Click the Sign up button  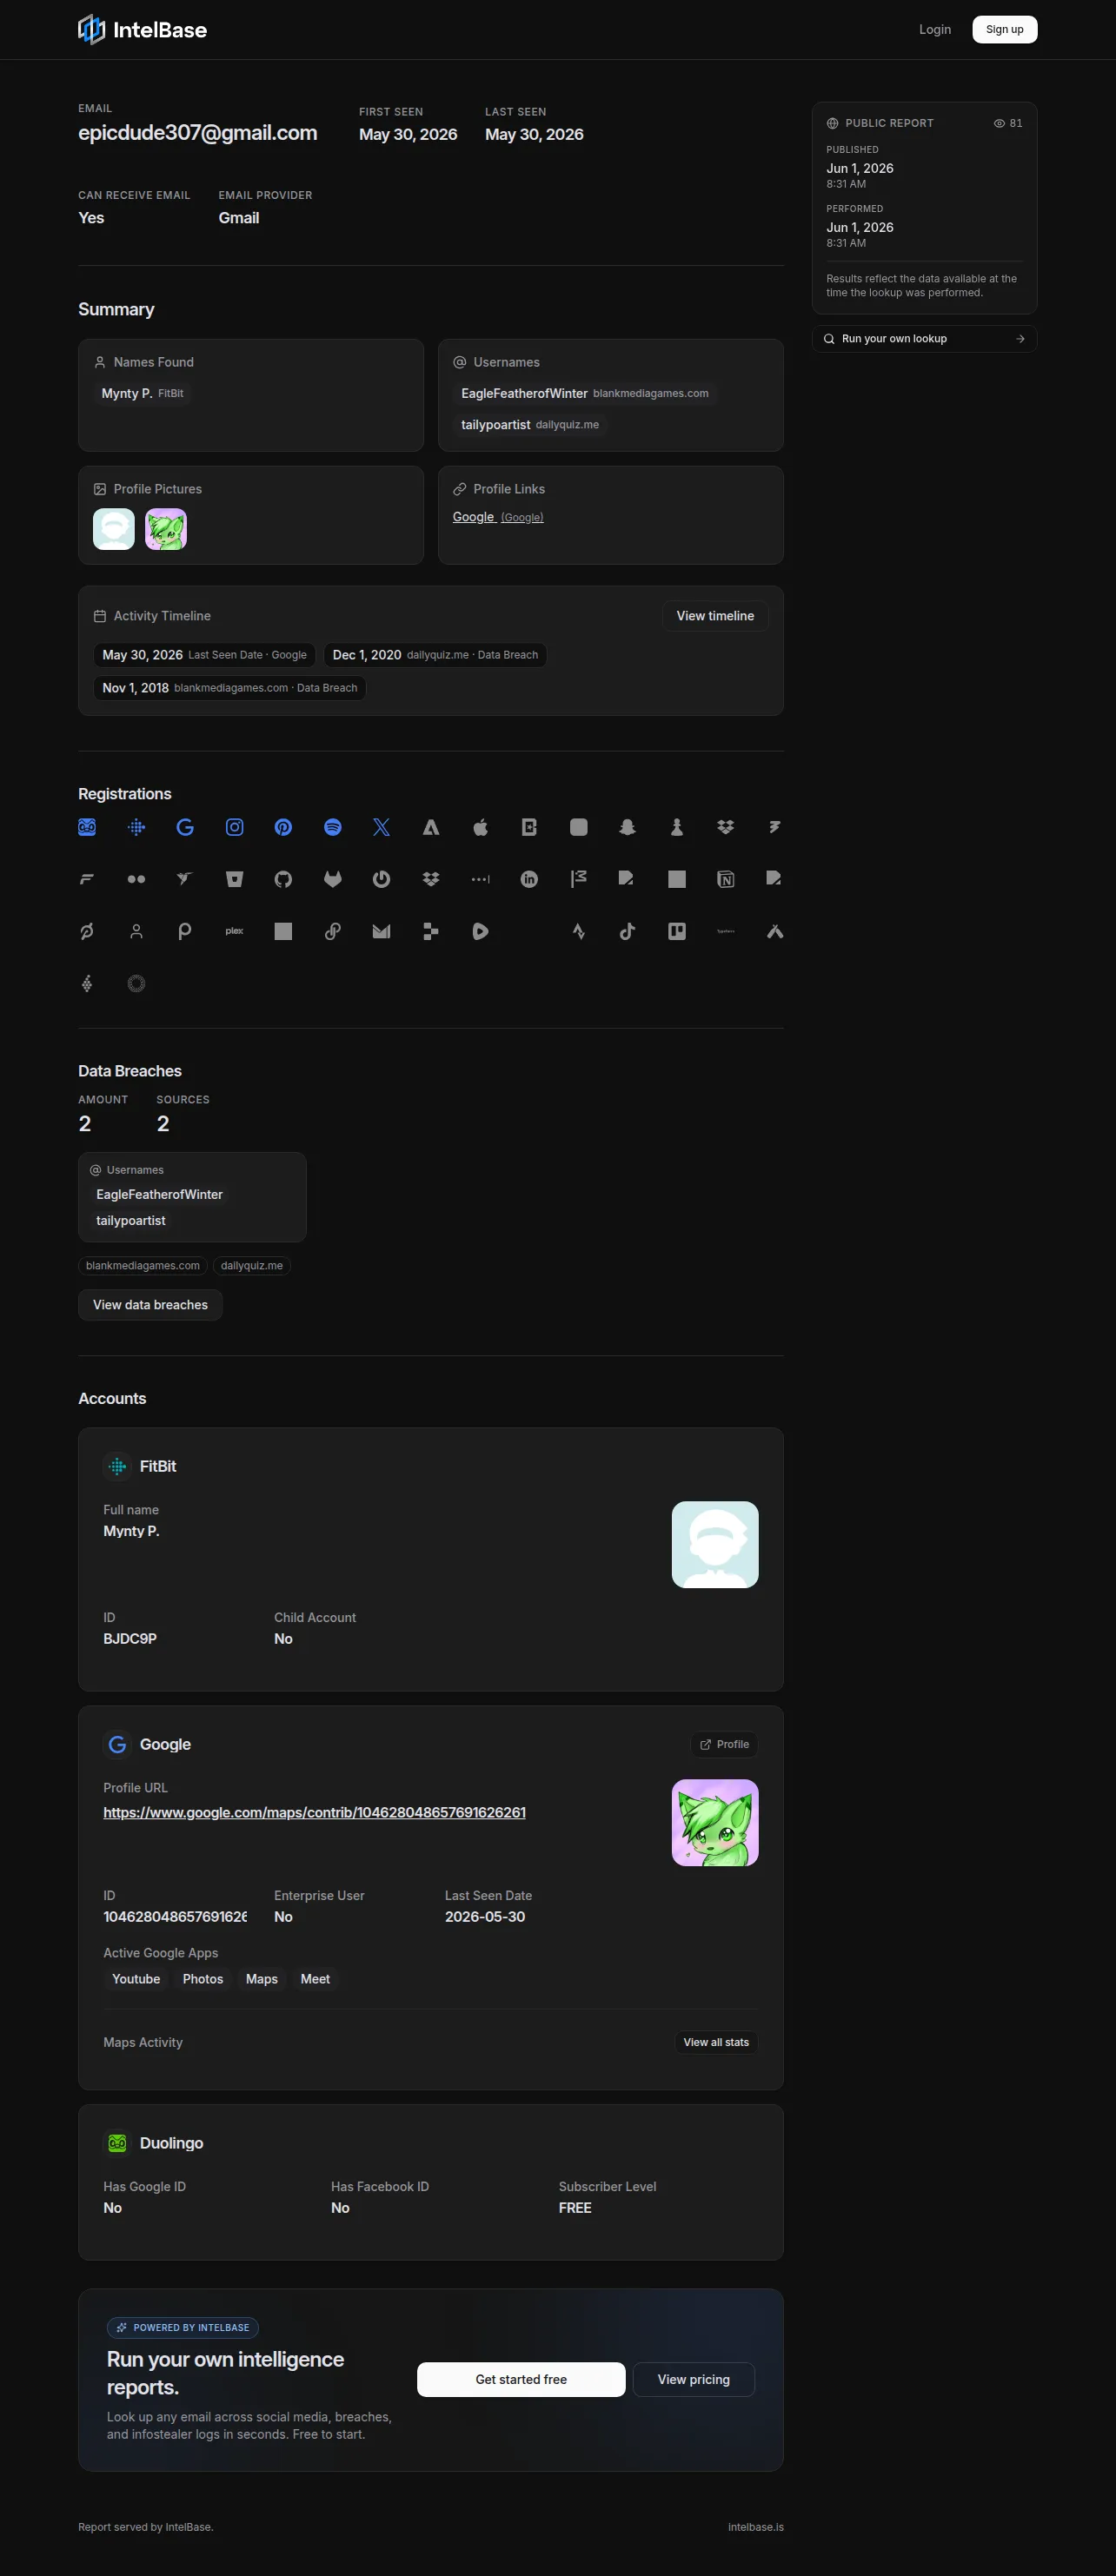(x=1005, y=30)
